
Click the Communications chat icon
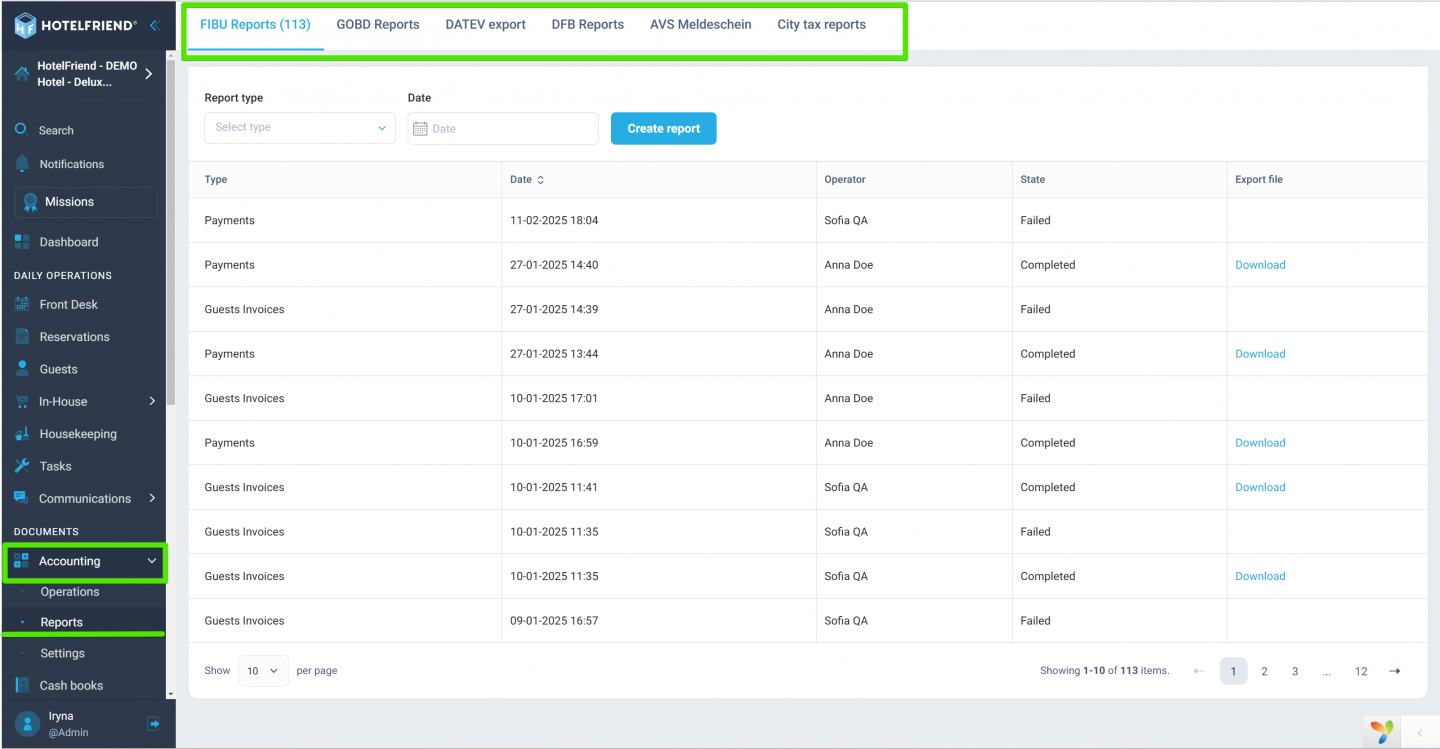pyautogui.click(x=21, y=498)
